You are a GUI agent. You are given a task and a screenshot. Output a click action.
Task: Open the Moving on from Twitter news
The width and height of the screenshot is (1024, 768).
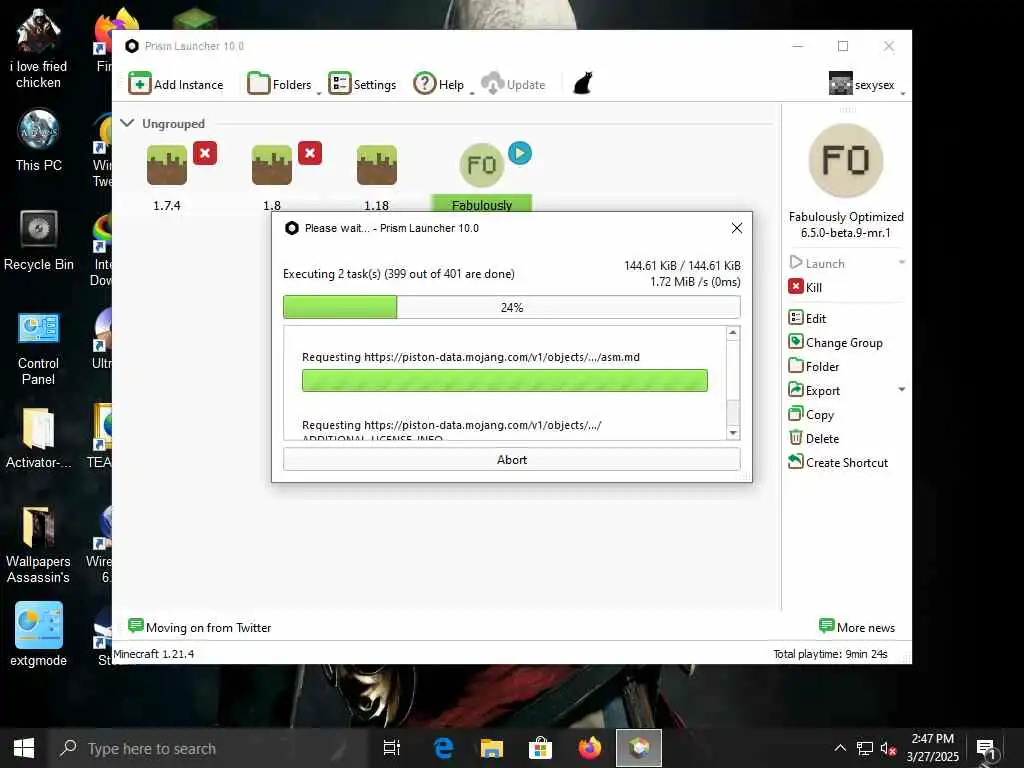point(200,627)
